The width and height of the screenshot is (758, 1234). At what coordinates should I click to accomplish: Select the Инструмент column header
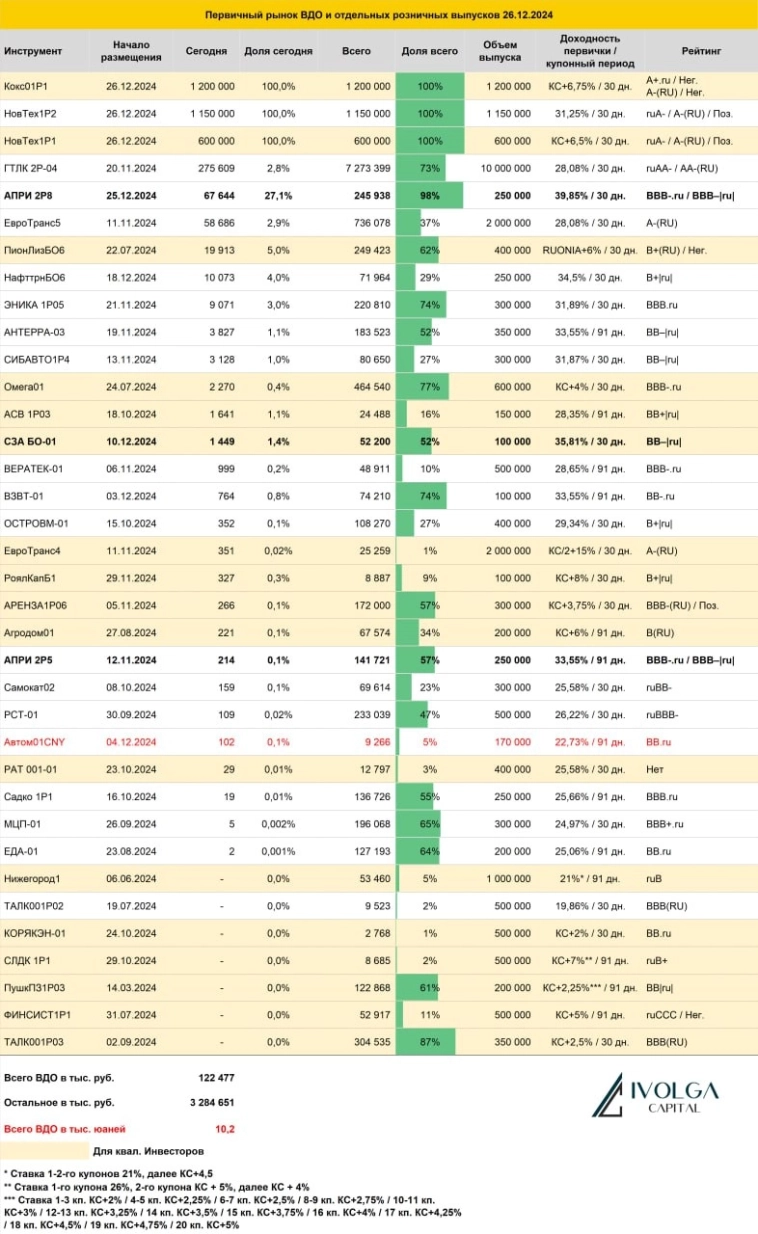(33, 50)
